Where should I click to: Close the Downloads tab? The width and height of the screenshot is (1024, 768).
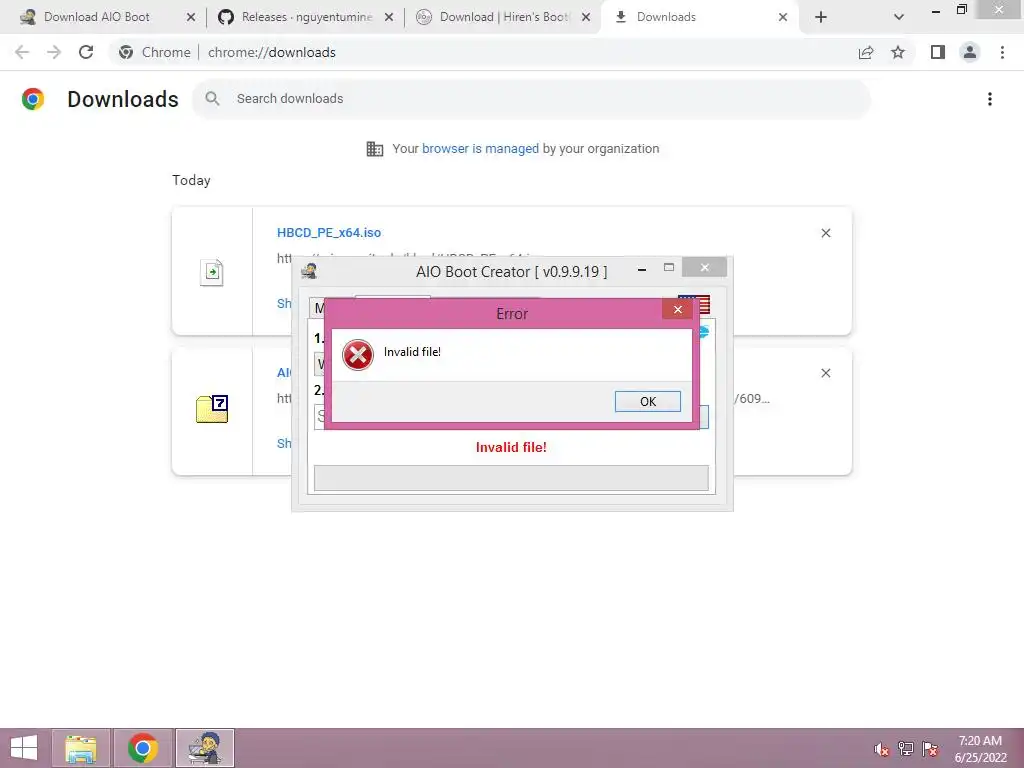783,18
